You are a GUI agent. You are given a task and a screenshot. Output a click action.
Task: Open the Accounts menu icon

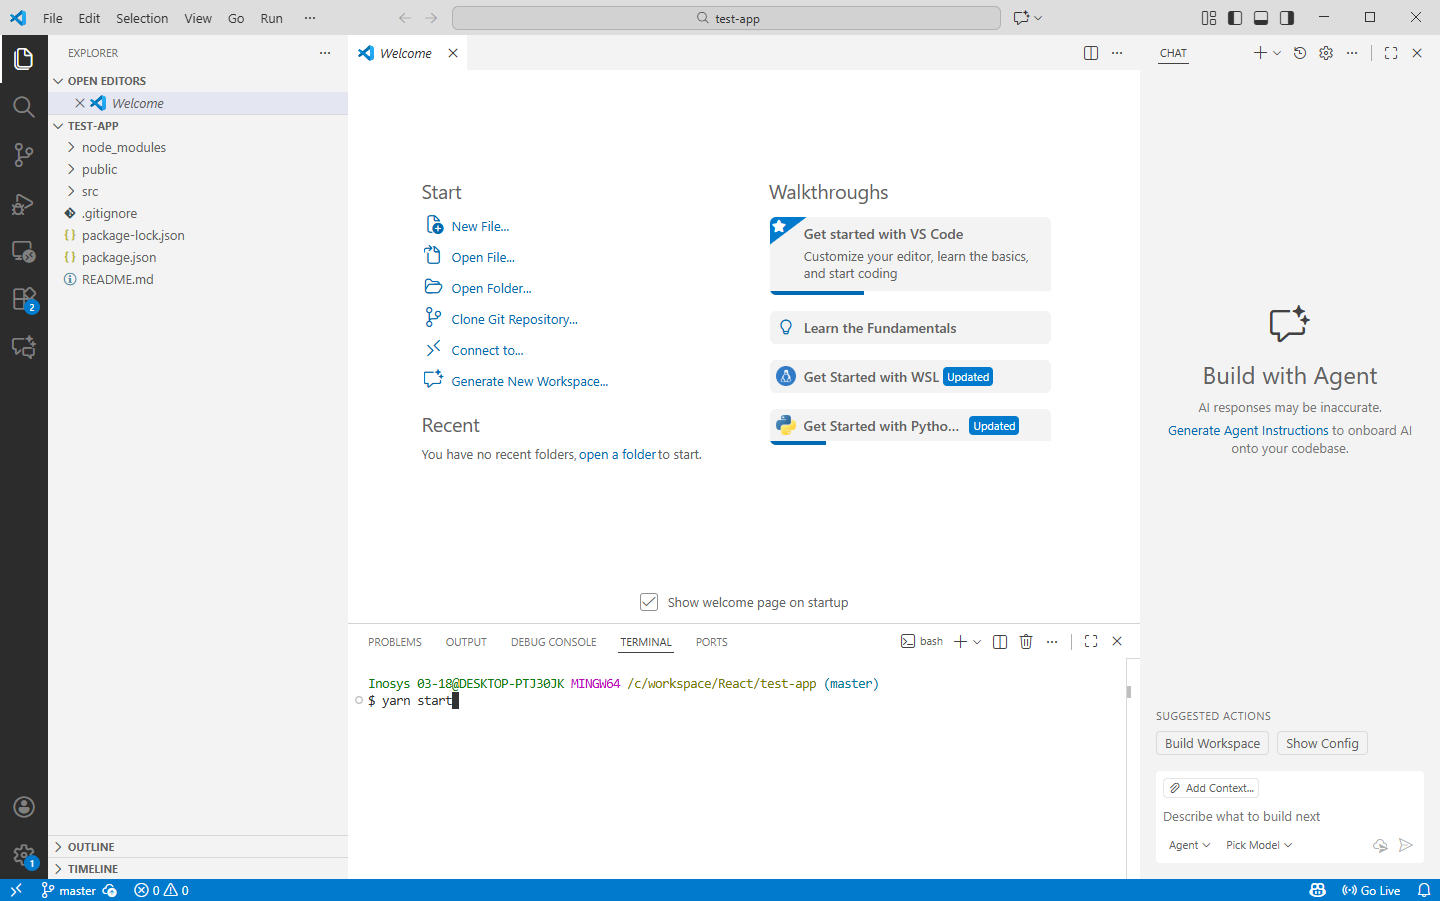tap(24, 807)
